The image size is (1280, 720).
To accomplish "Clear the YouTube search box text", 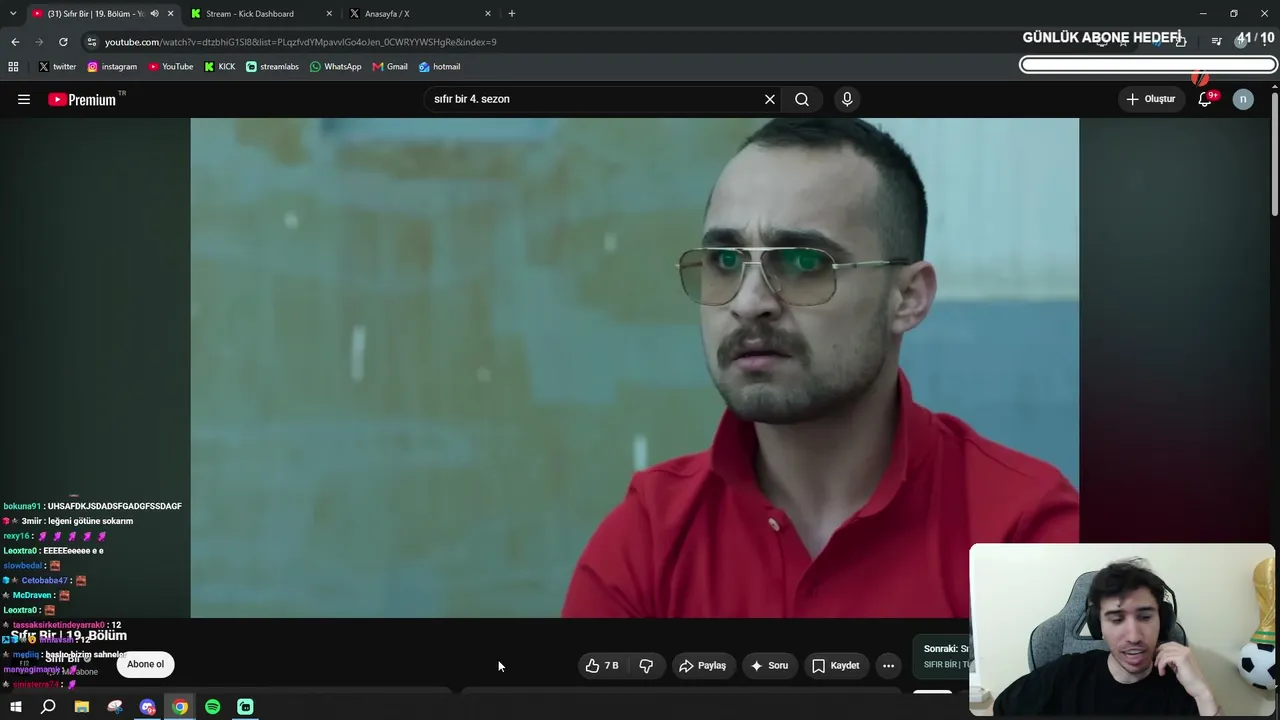I will (x=770, y=99).
